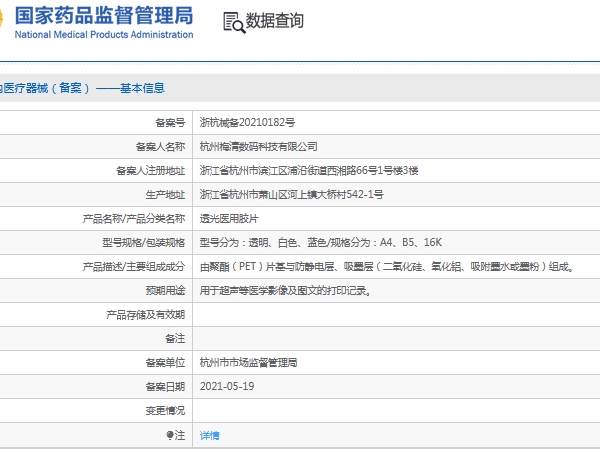Click the filing authority 杭州市市场监督管理局

click(x=248, y=362)
